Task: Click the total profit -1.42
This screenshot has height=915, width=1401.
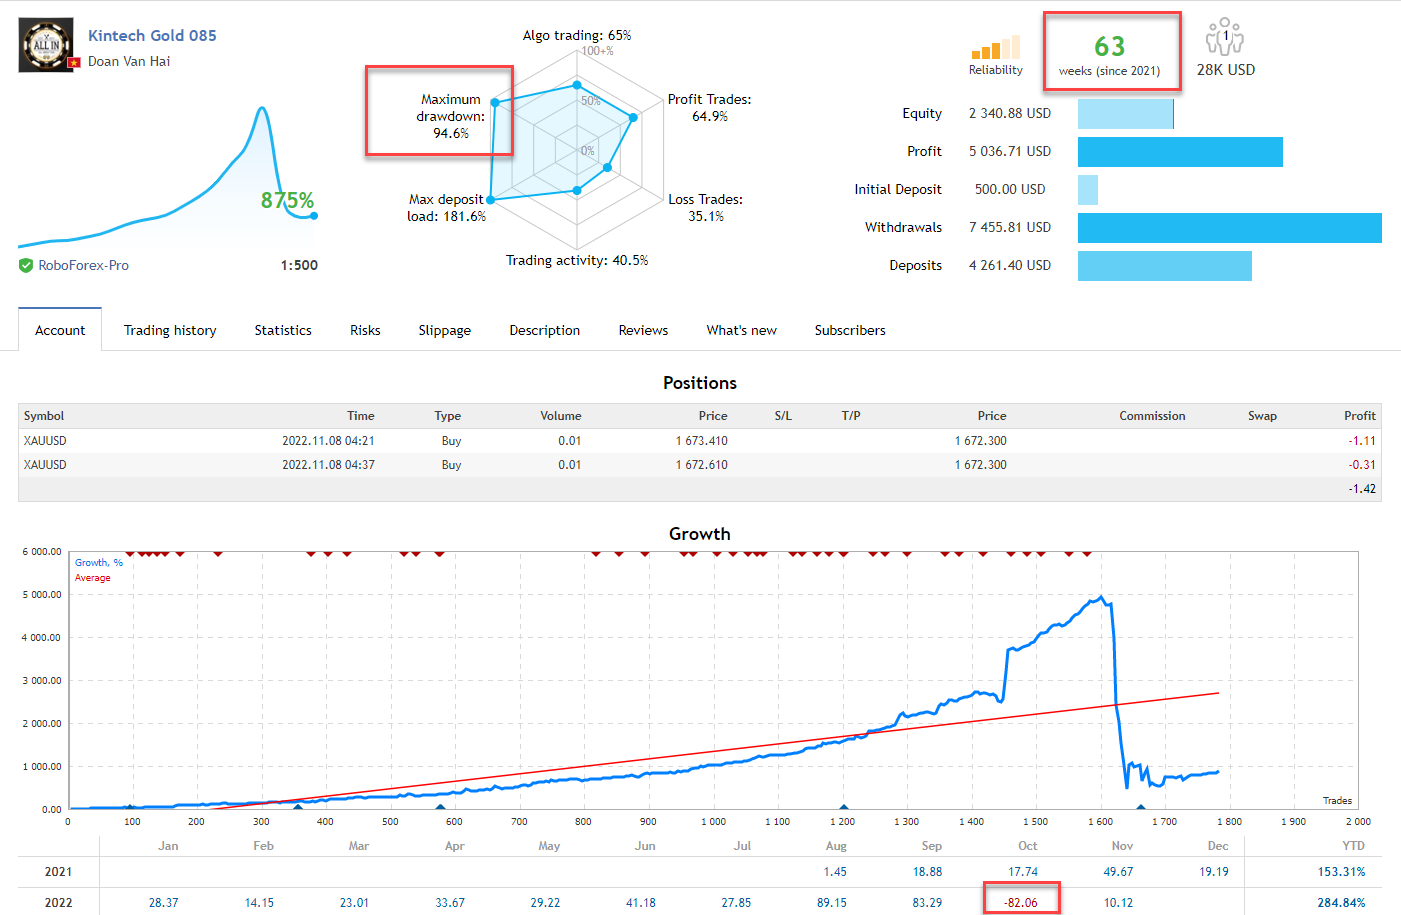Action: [1362, 489]
